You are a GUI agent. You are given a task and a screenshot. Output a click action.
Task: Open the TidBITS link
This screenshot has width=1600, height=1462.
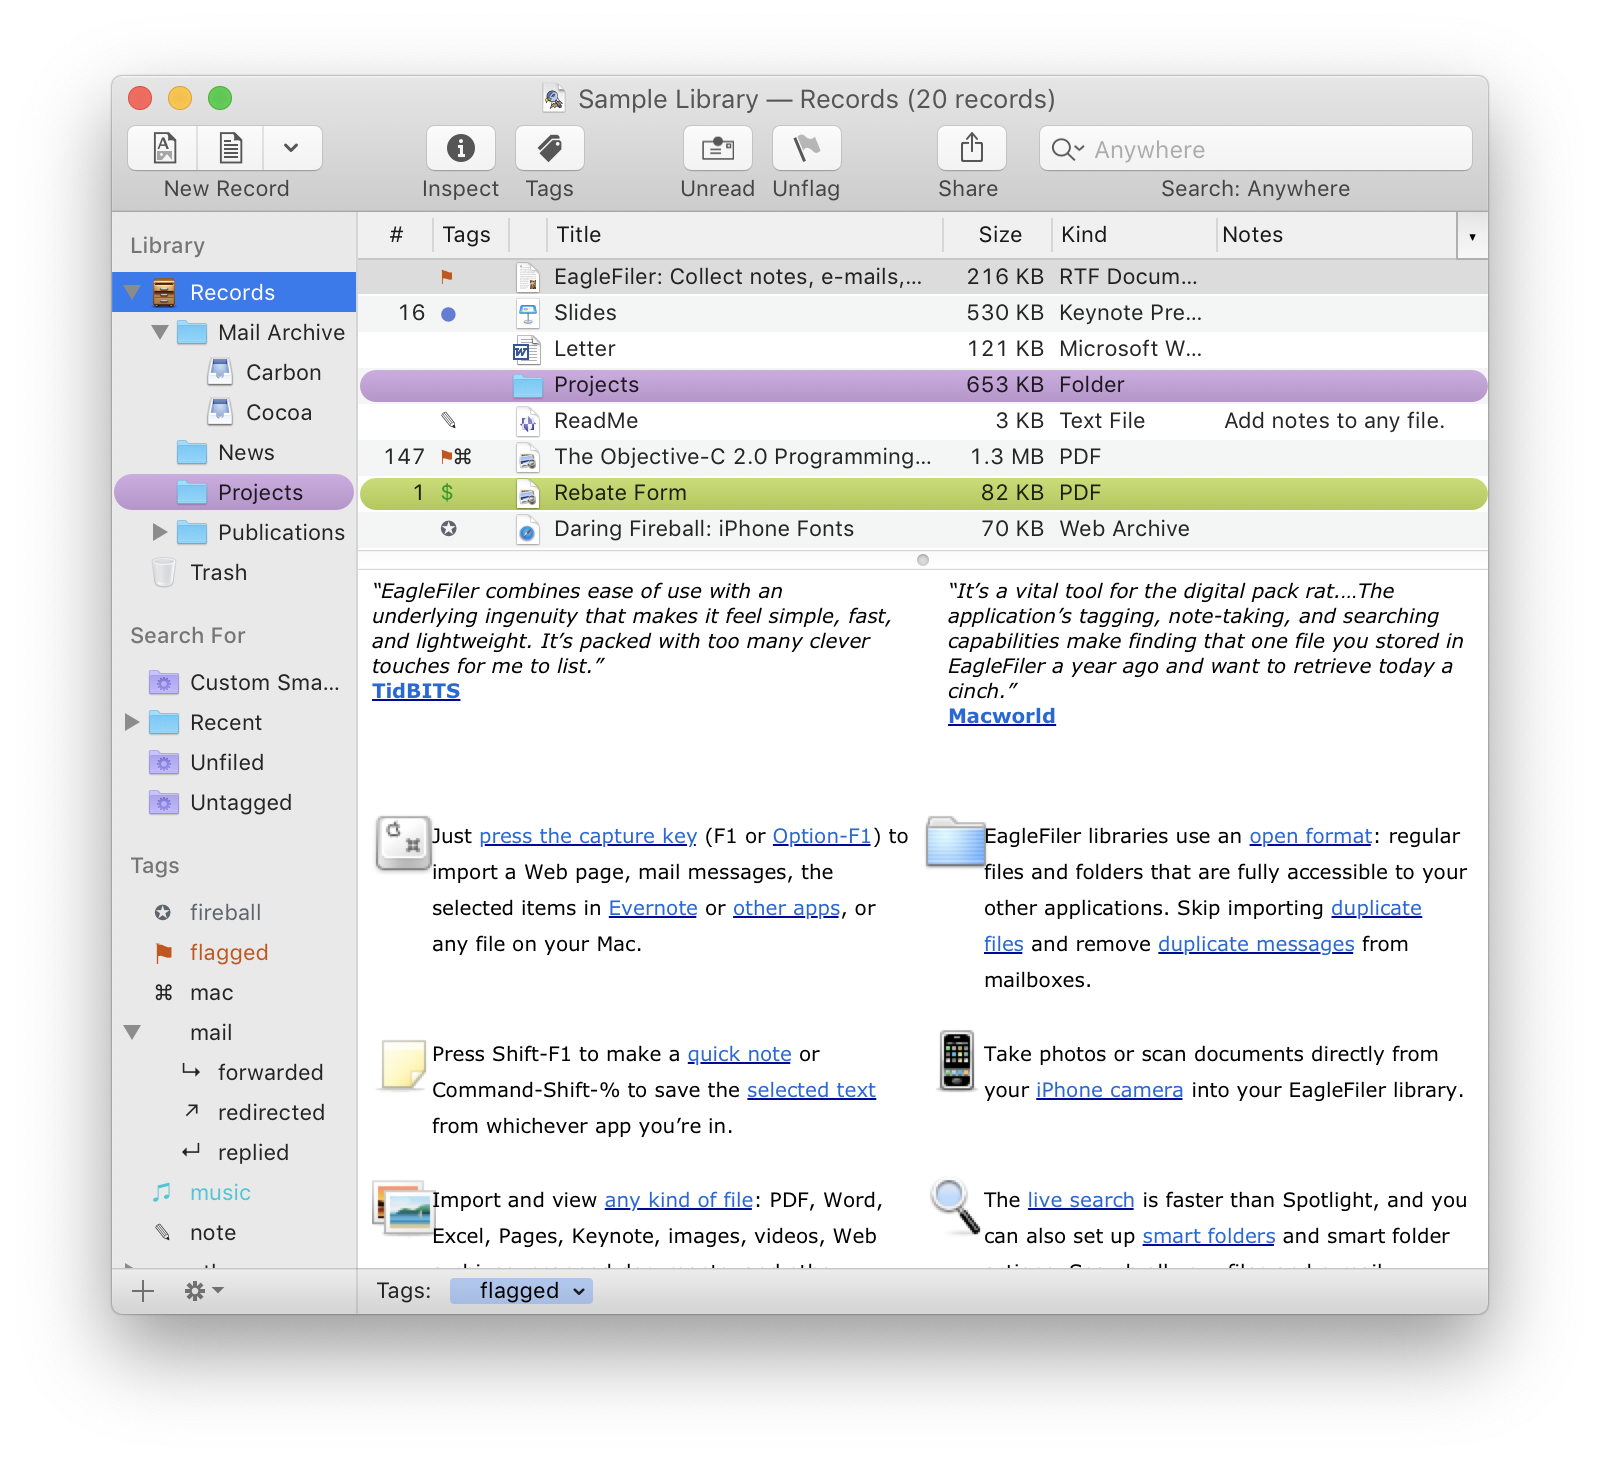point(414,690)
